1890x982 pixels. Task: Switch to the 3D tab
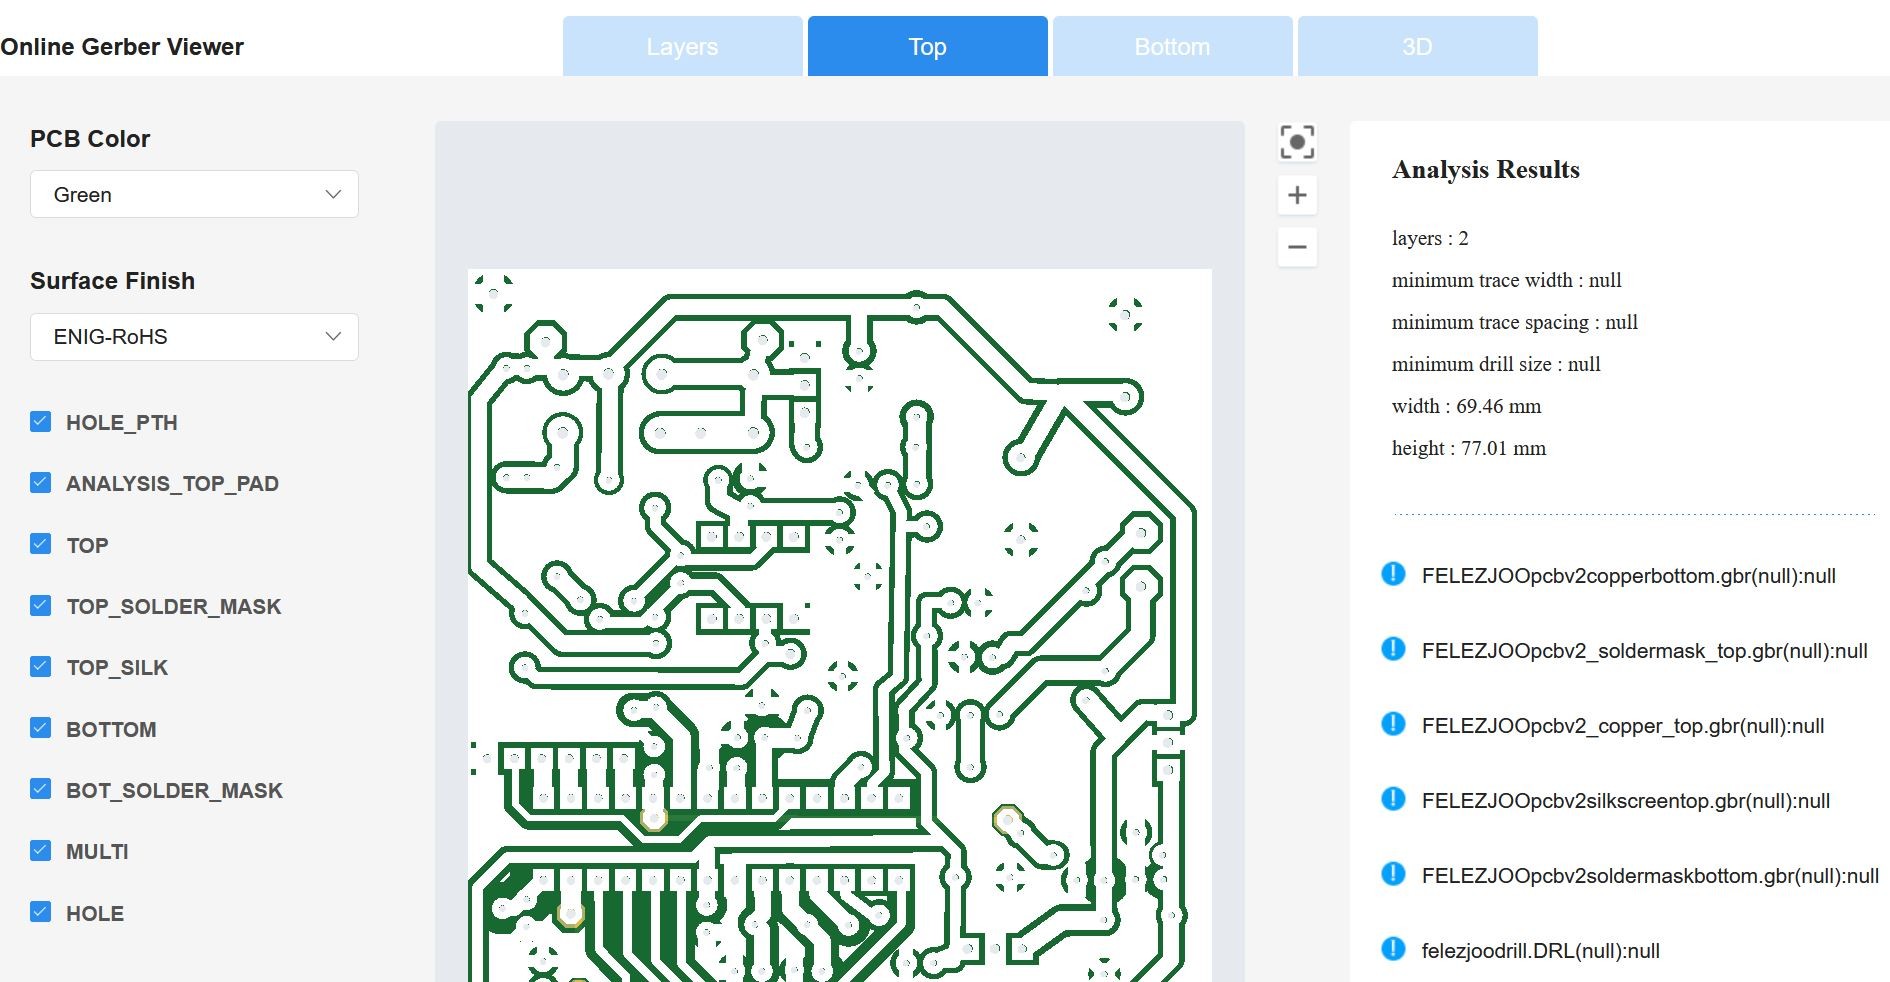click(1417, 47)
